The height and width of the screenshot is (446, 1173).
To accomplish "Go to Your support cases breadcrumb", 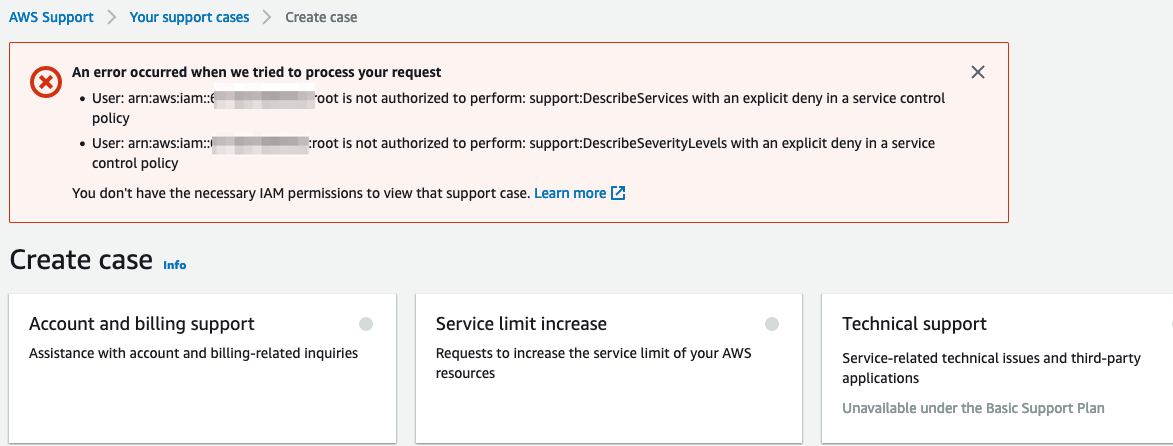I will click(x=189, y=17).
